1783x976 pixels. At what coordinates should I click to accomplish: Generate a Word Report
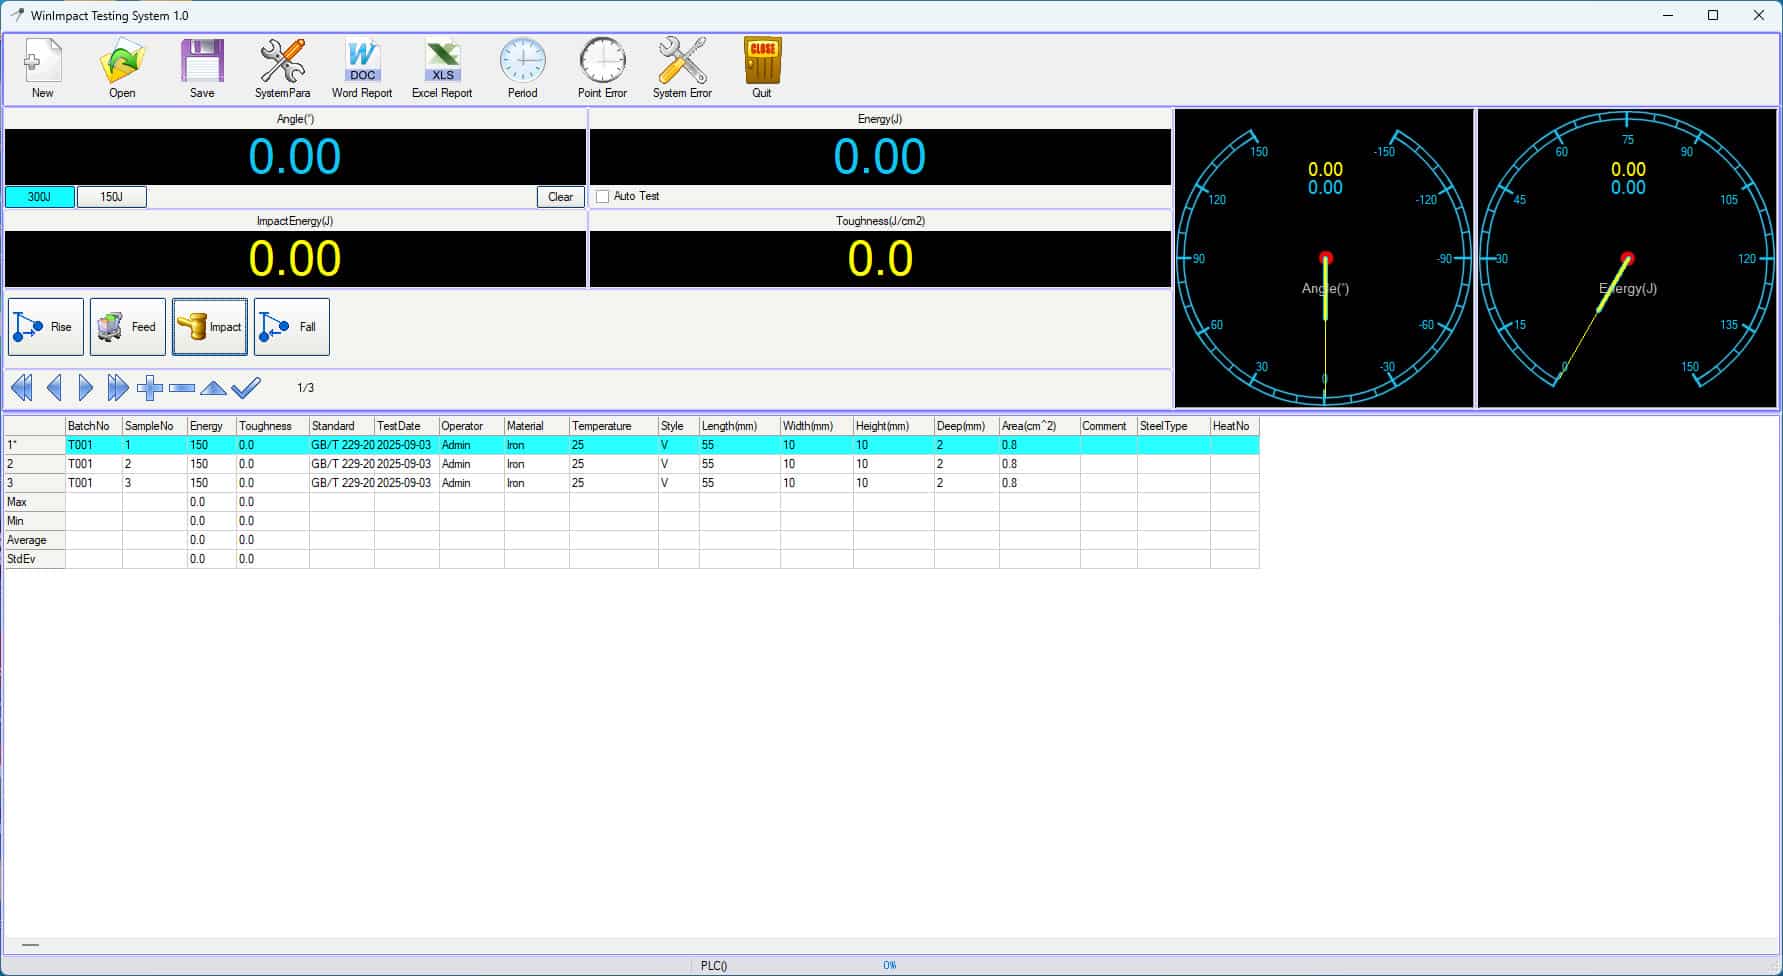click(361, 67)
